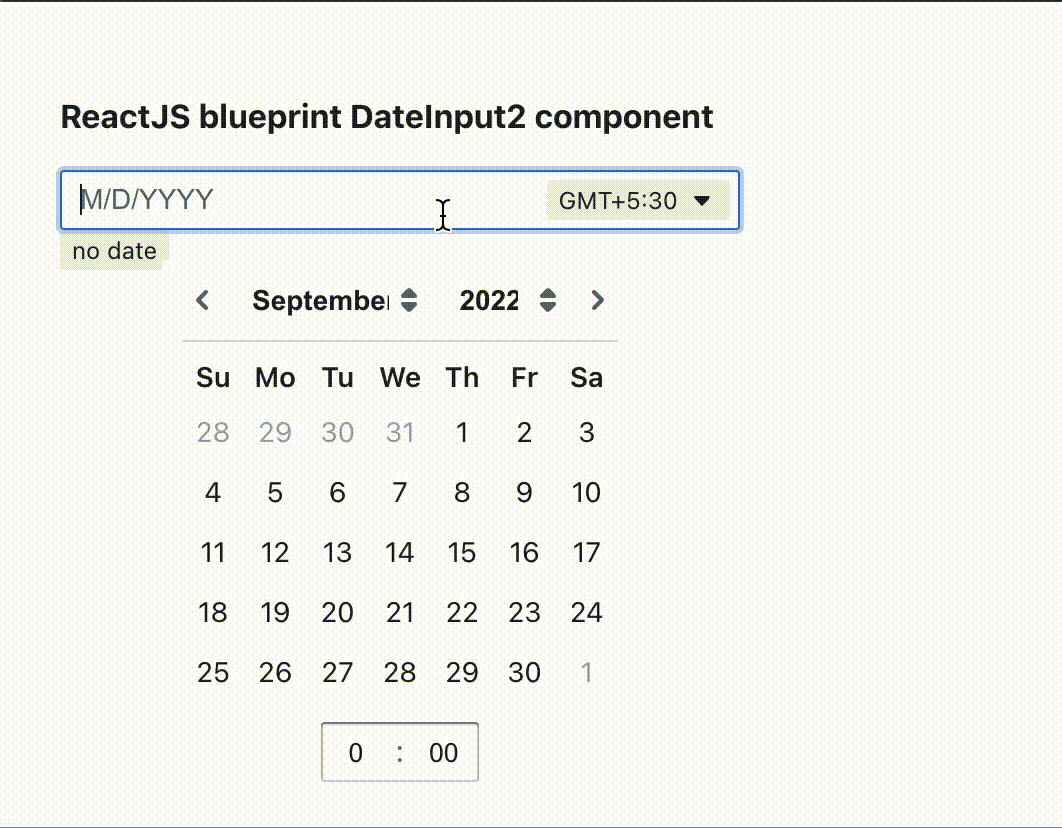The image size is (1062, 828).
Task: Click the minute field in time picker
Action: (443, 752)
